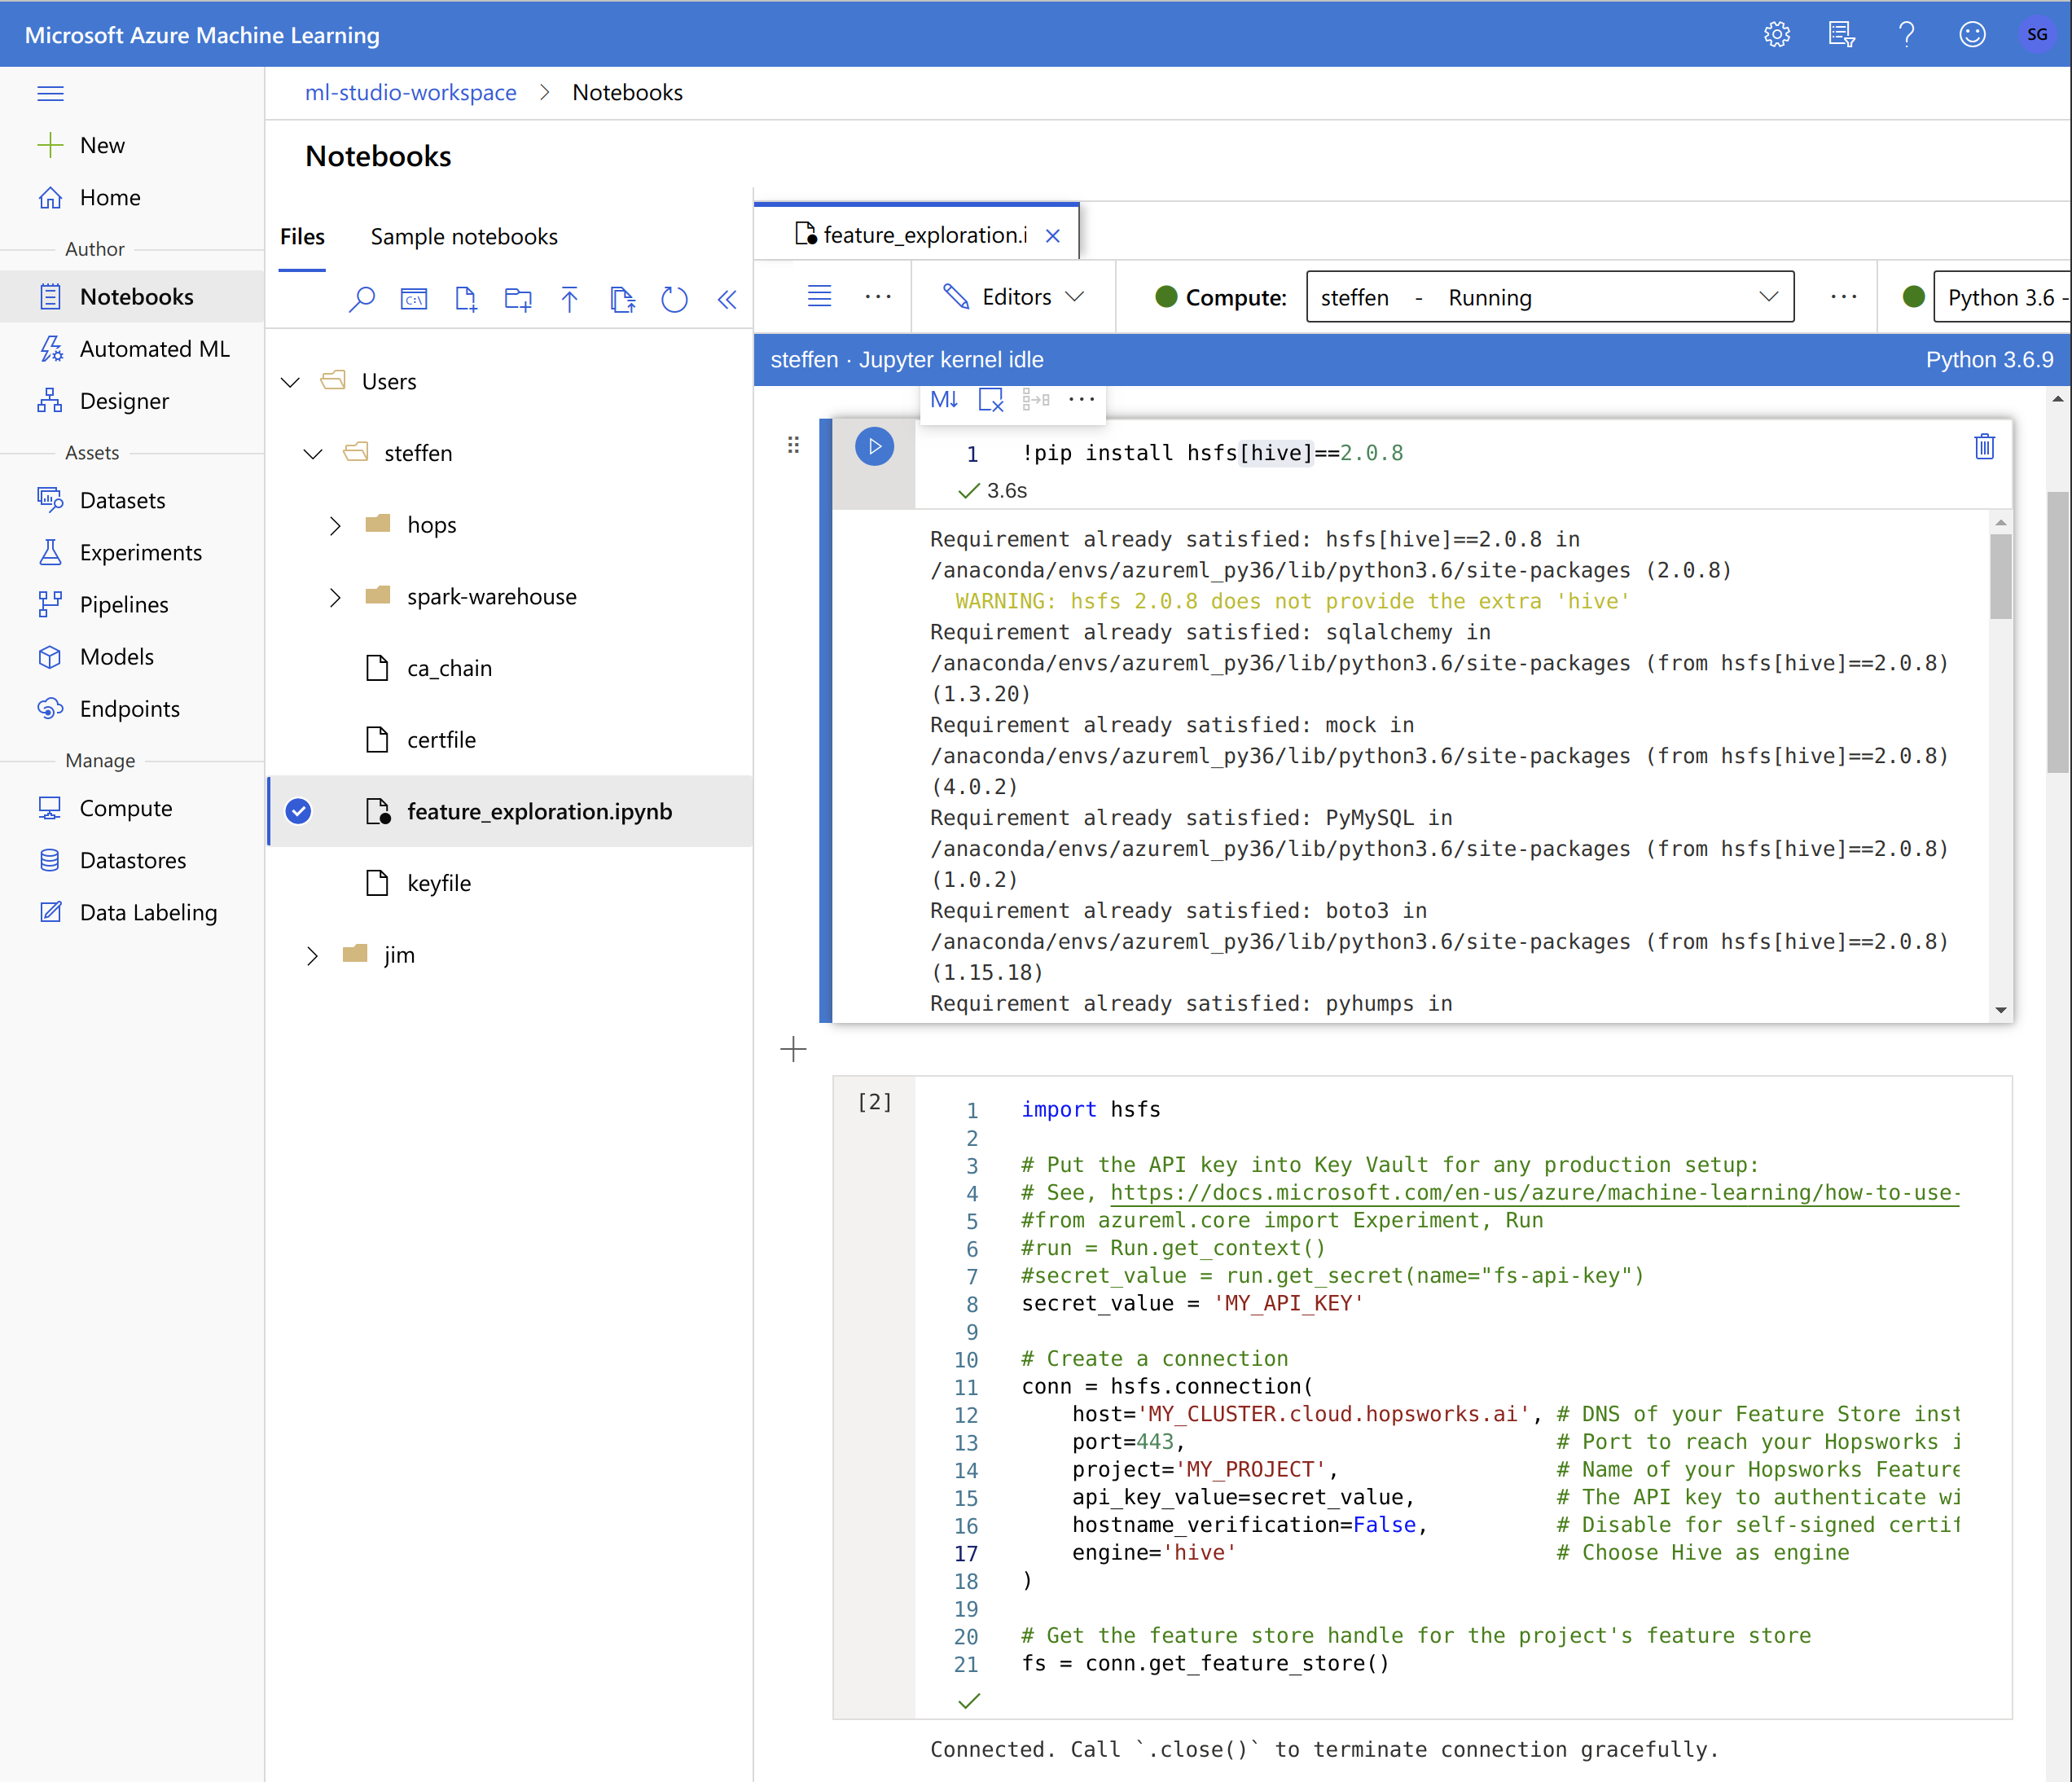Convert the cell to Markdown
The height and width of the screenshot is (1782, 2072).
click(943, 399)
